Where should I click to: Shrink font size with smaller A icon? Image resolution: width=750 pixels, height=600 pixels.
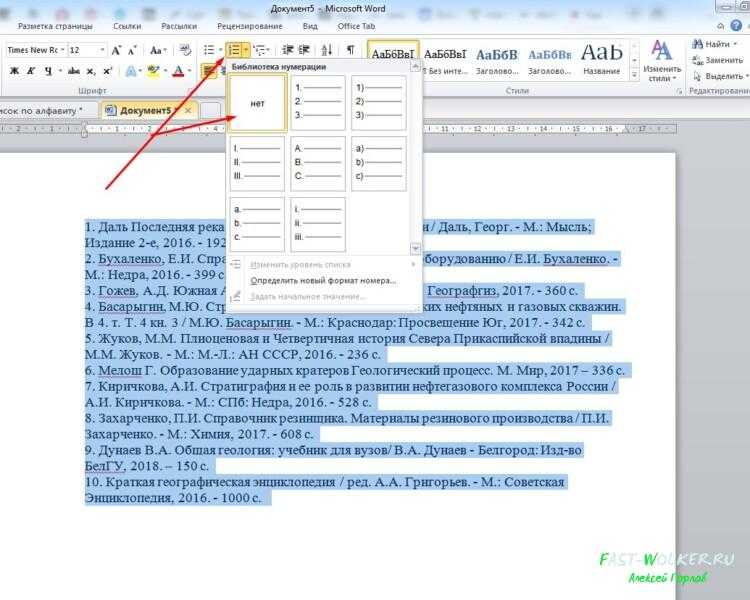132,50
